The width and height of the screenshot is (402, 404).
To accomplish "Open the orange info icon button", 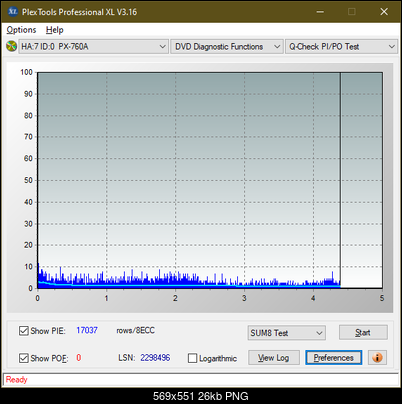I will pos(377,357).
